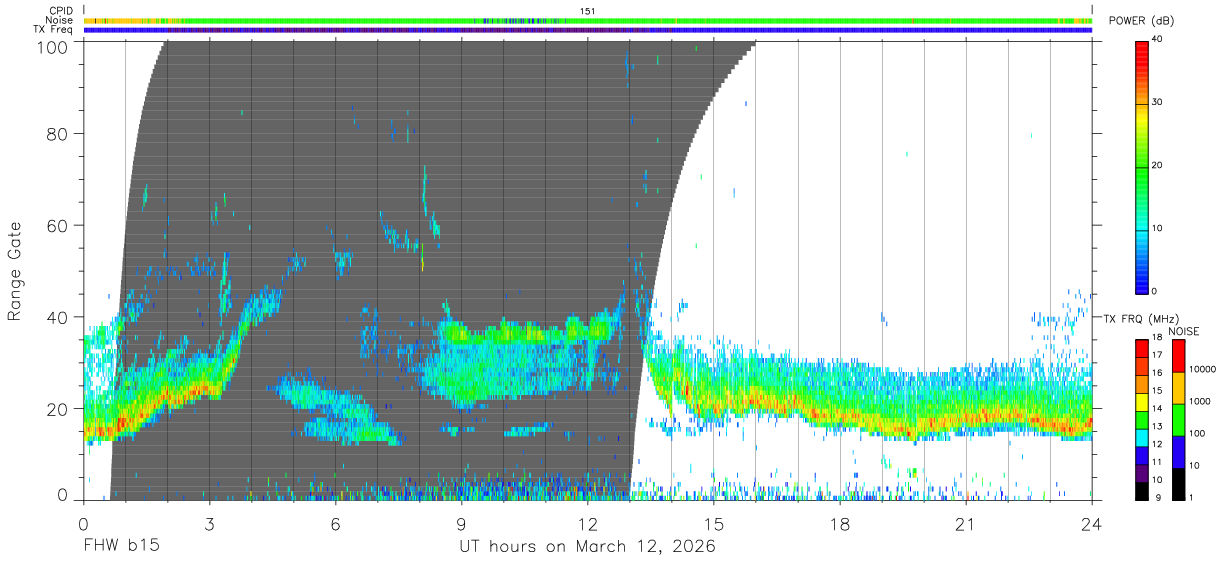
Task: Click the power color scale bar
Action: [x=1142, y=166]
